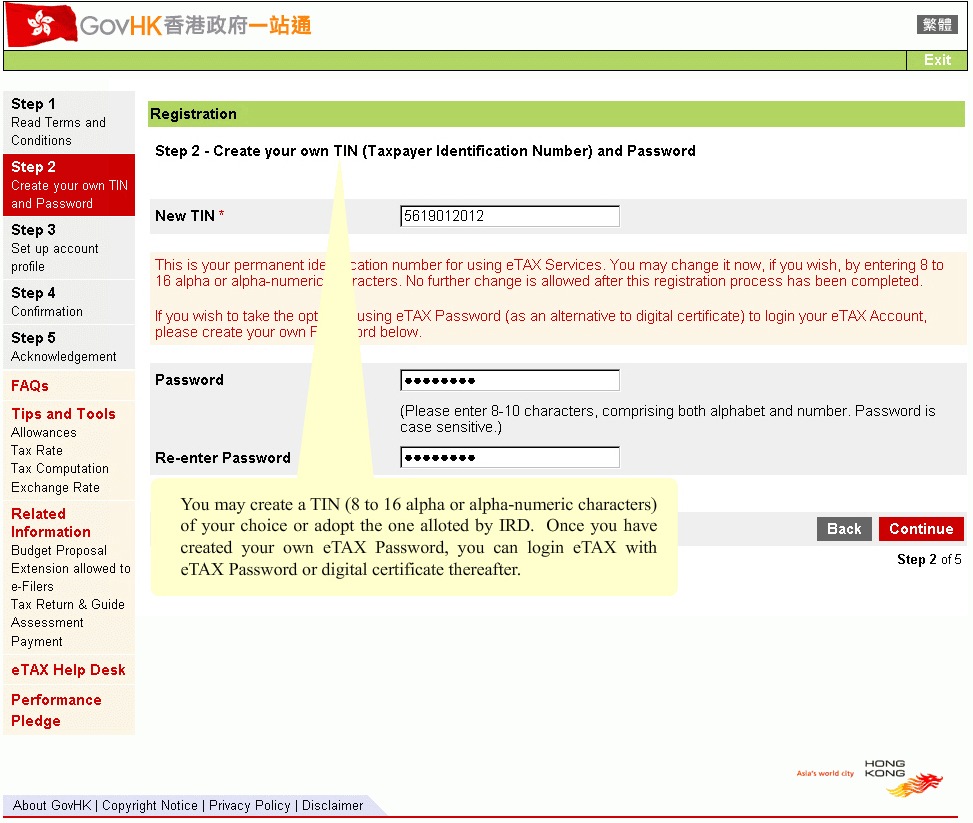The width and height of the screenshot is (973, 823).
Task: Select Step 2 Create your own TIN
Action: click(69, 185)
